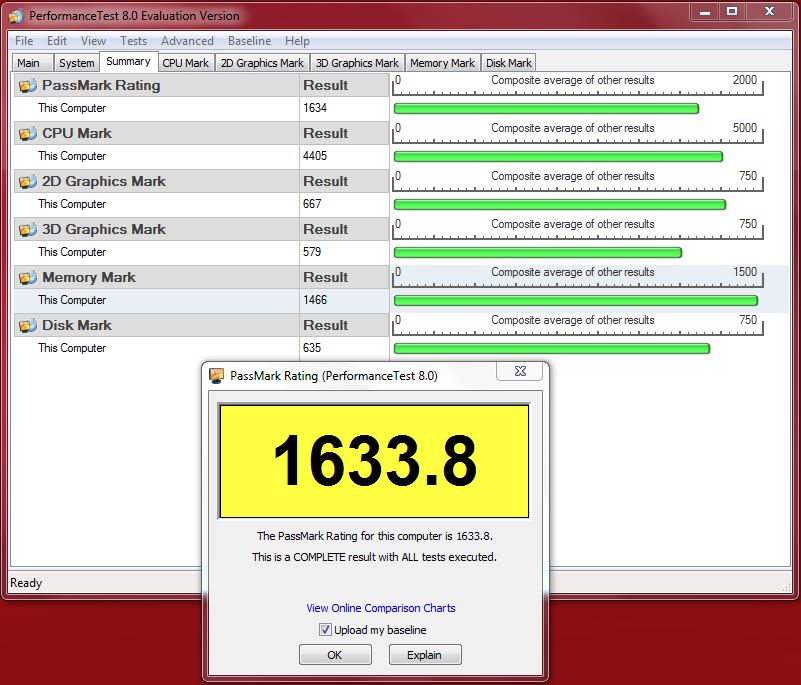Toggle the Upload my baseline checkbox

click(x=325, y=629)
